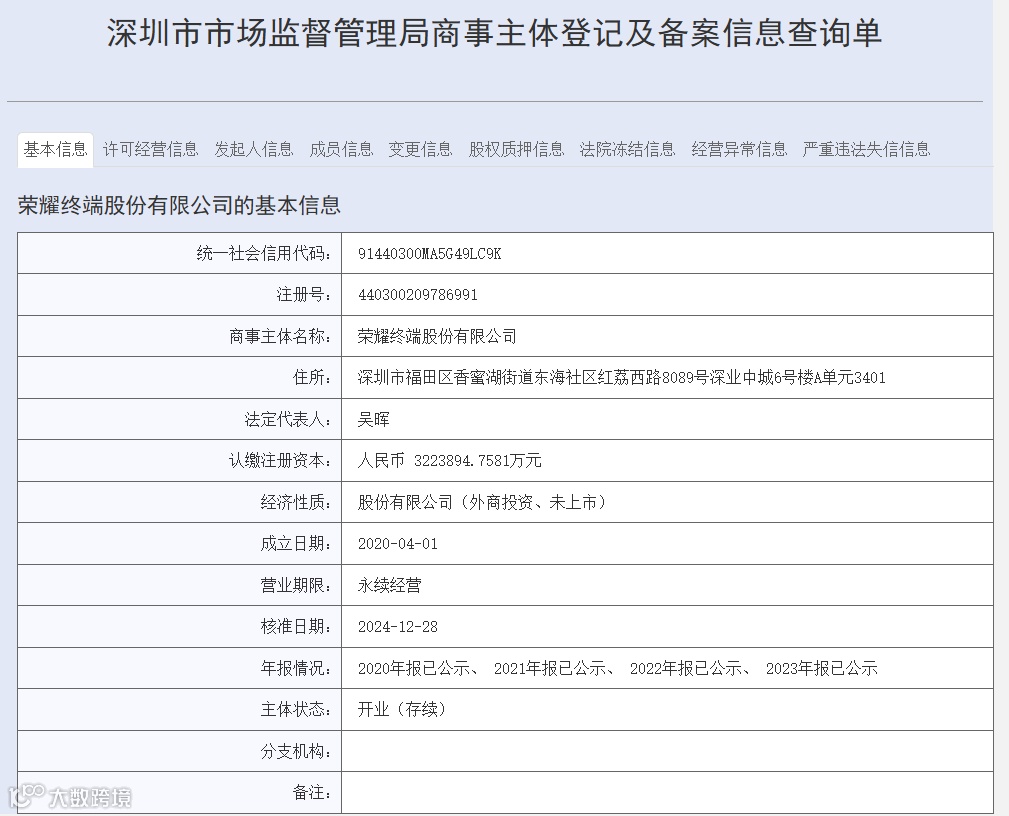Click the 认缴注册资本 label
The width and height of the screenshot is (1009, 816).
click(x=281, y=461)
